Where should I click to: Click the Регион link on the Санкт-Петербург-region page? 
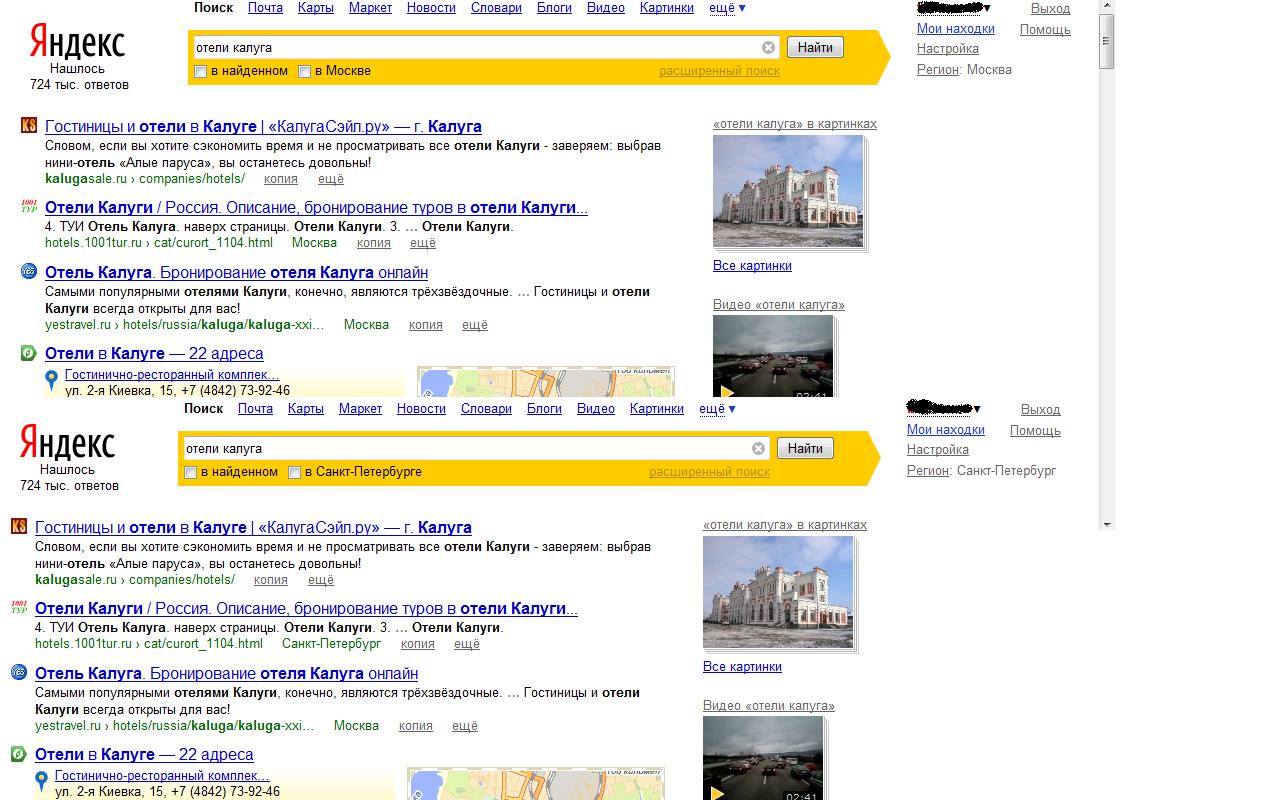point(928,471)
